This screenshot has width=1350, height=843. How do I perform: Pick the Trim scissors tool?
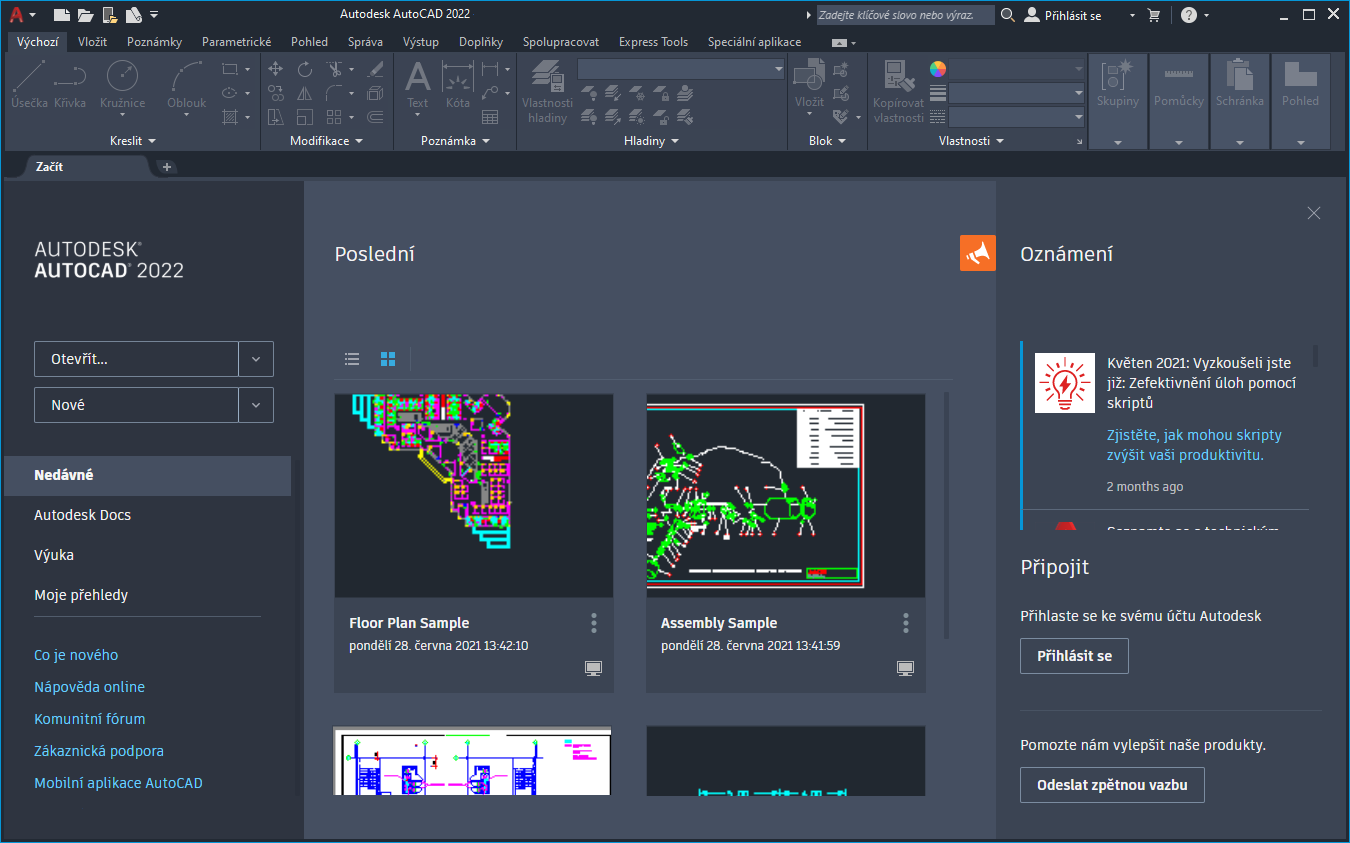[x=335, y=69]
